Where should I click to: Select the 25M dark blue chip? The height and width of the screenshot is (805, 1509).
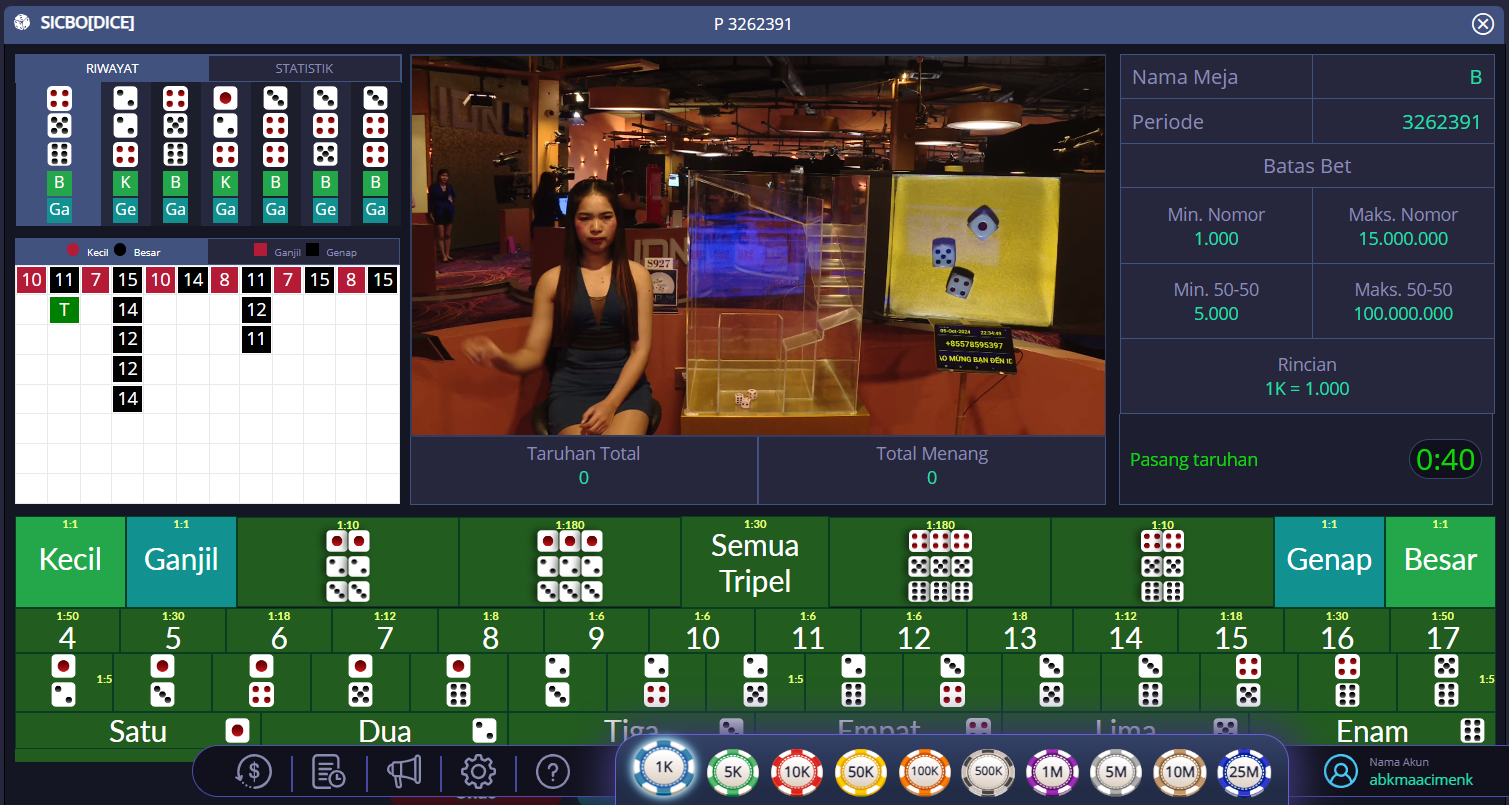[1243, 772]
